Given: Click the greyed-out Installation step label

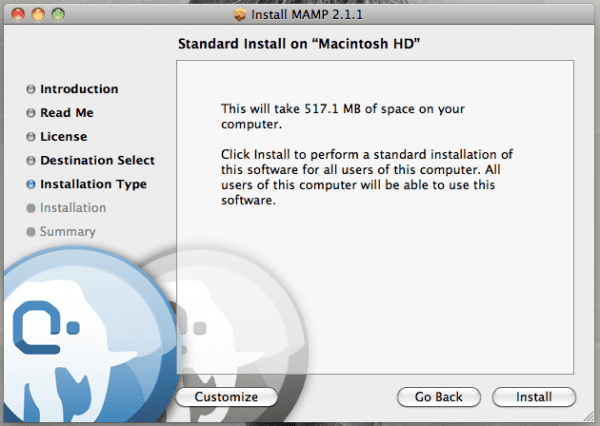Looking at the screenshot, I should coord(73,208).
